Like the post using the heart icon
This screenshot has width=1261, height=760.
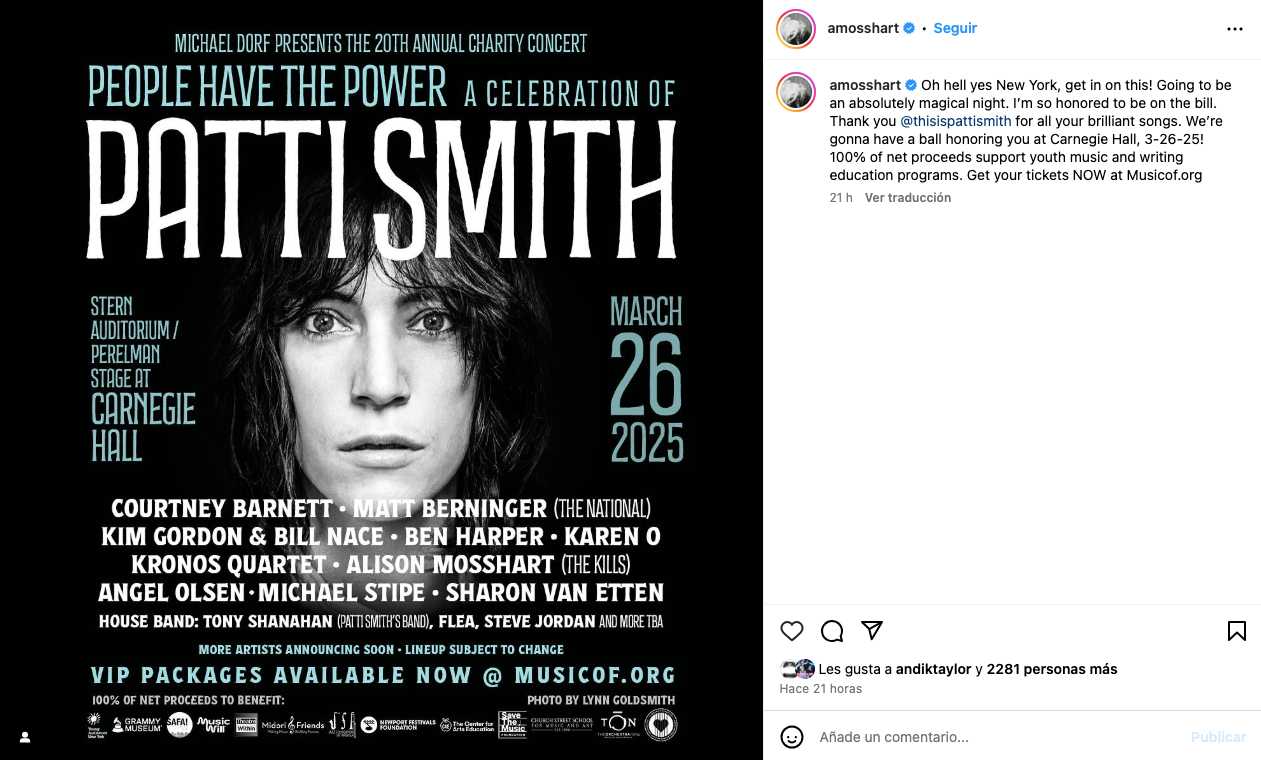click(791, 631)
